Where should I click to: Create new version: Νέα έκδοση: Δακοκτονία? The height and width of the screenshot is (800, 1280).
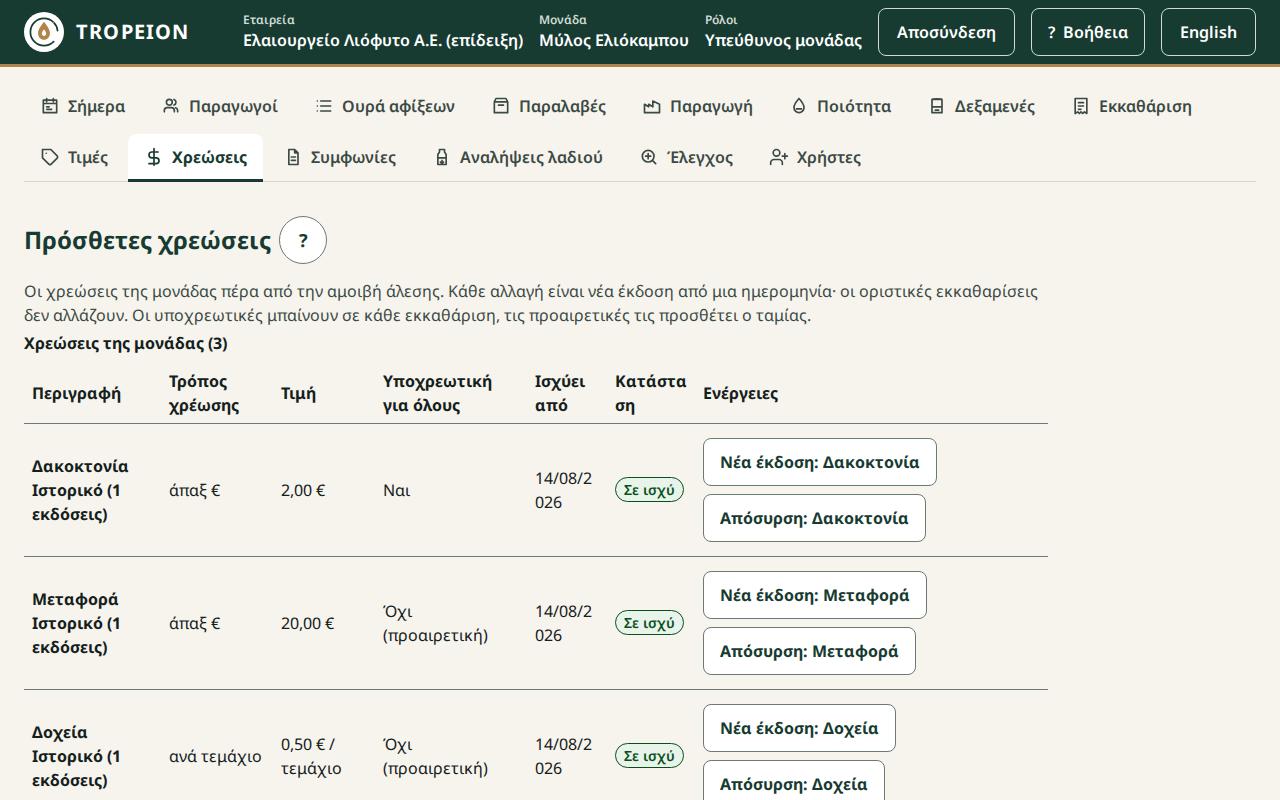820,462
